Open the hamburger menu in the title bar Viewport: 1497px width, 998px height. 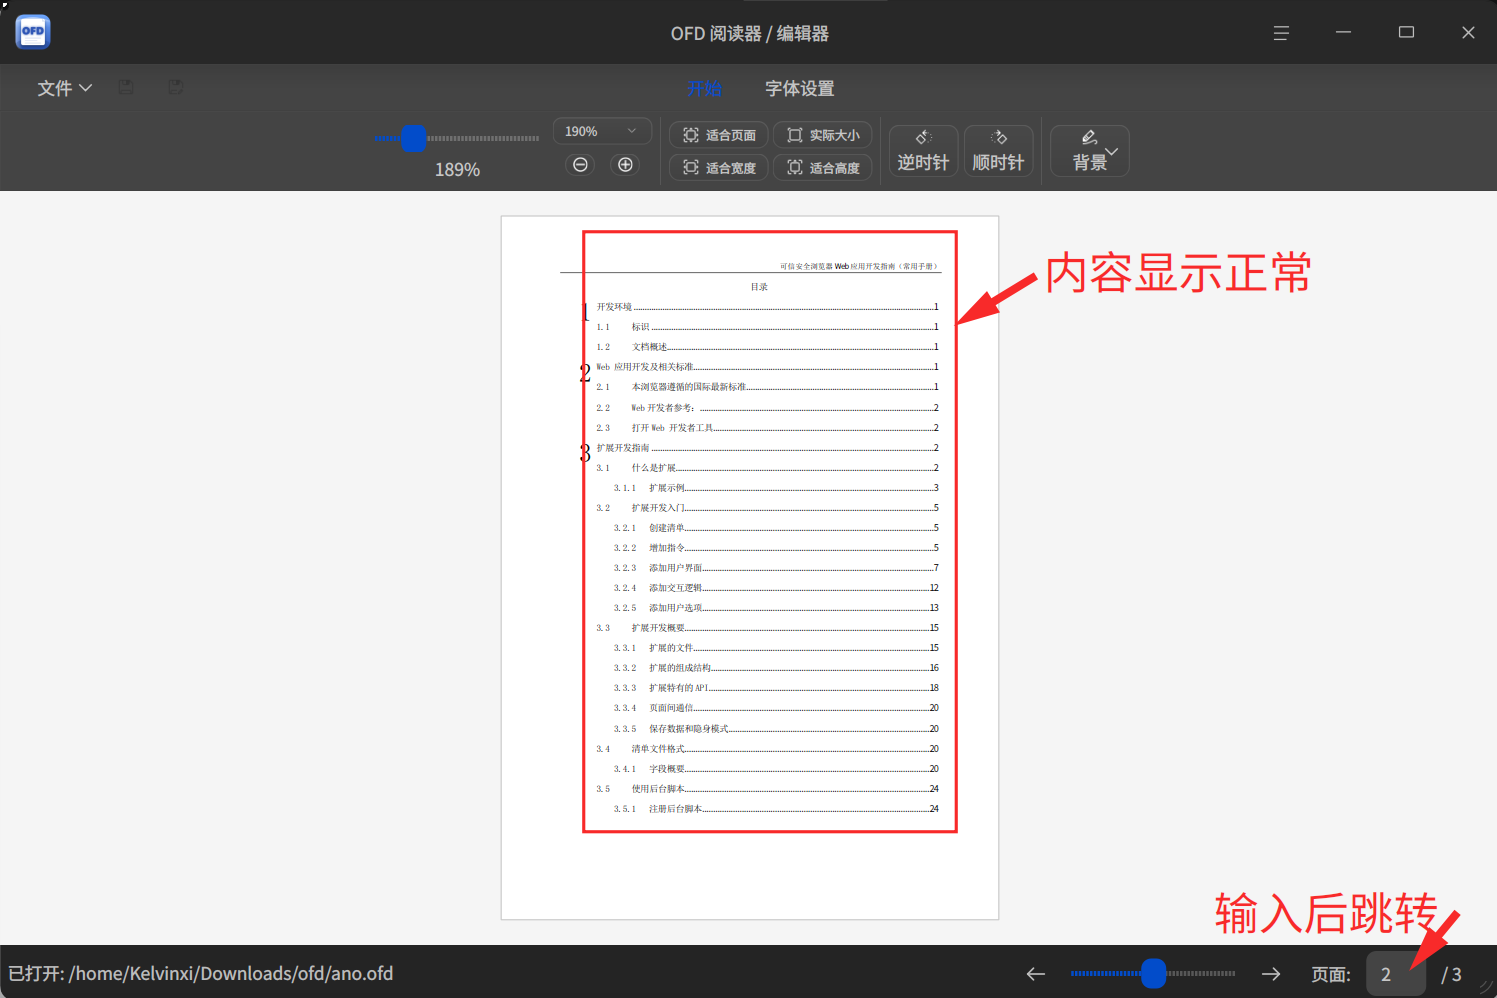pos(1281,33)
